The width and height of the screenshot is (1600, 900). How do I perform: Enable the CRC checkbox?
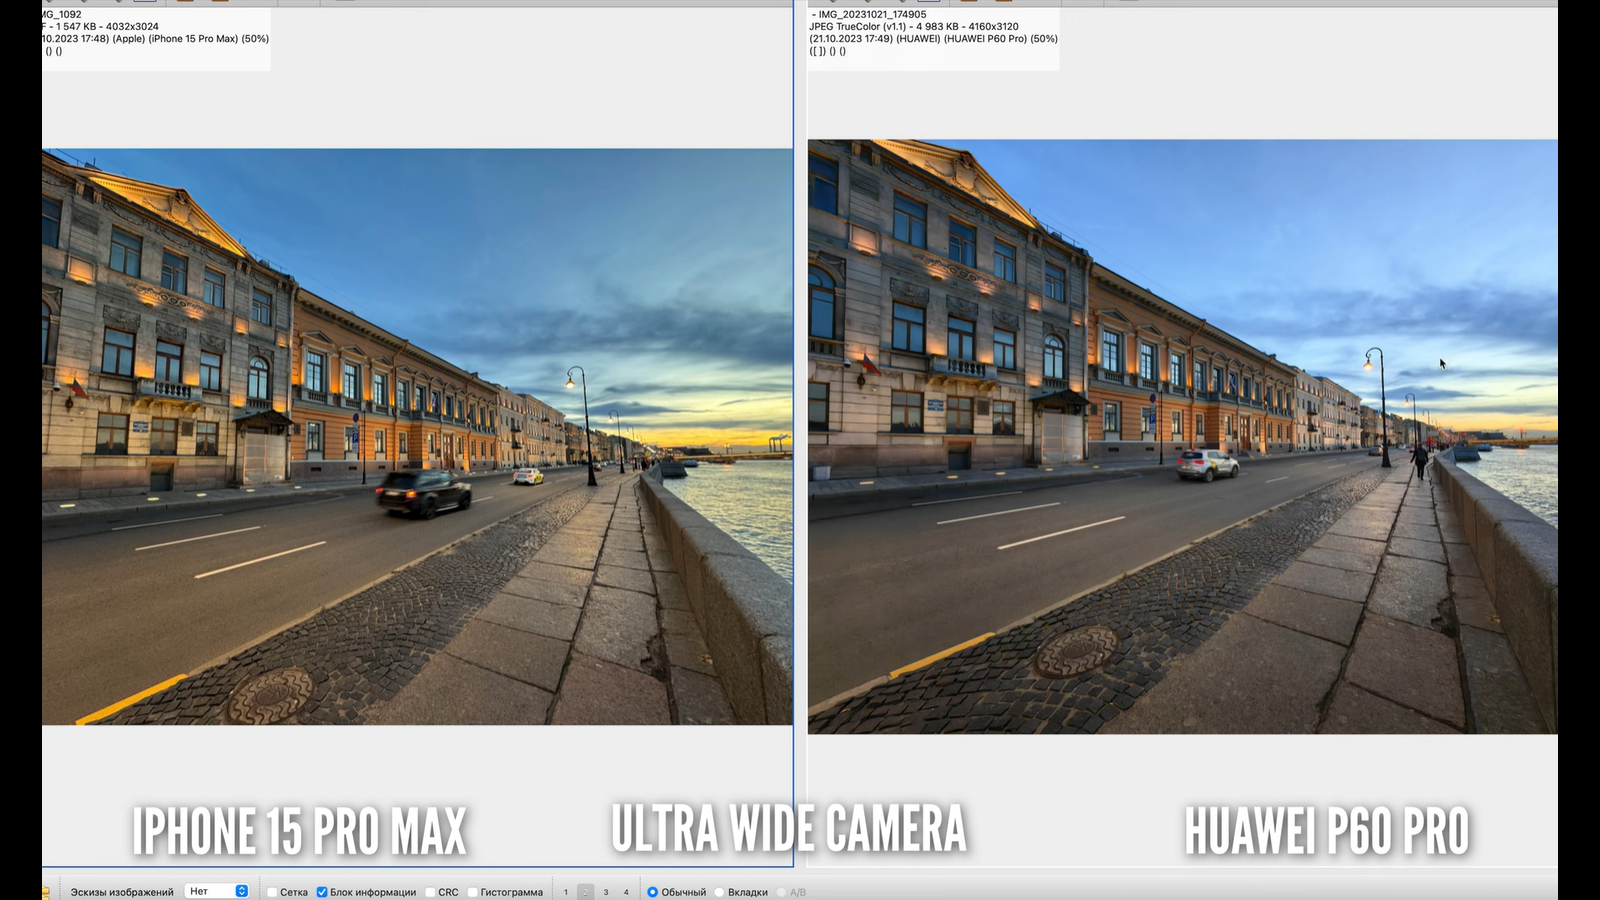pos(430,892)
